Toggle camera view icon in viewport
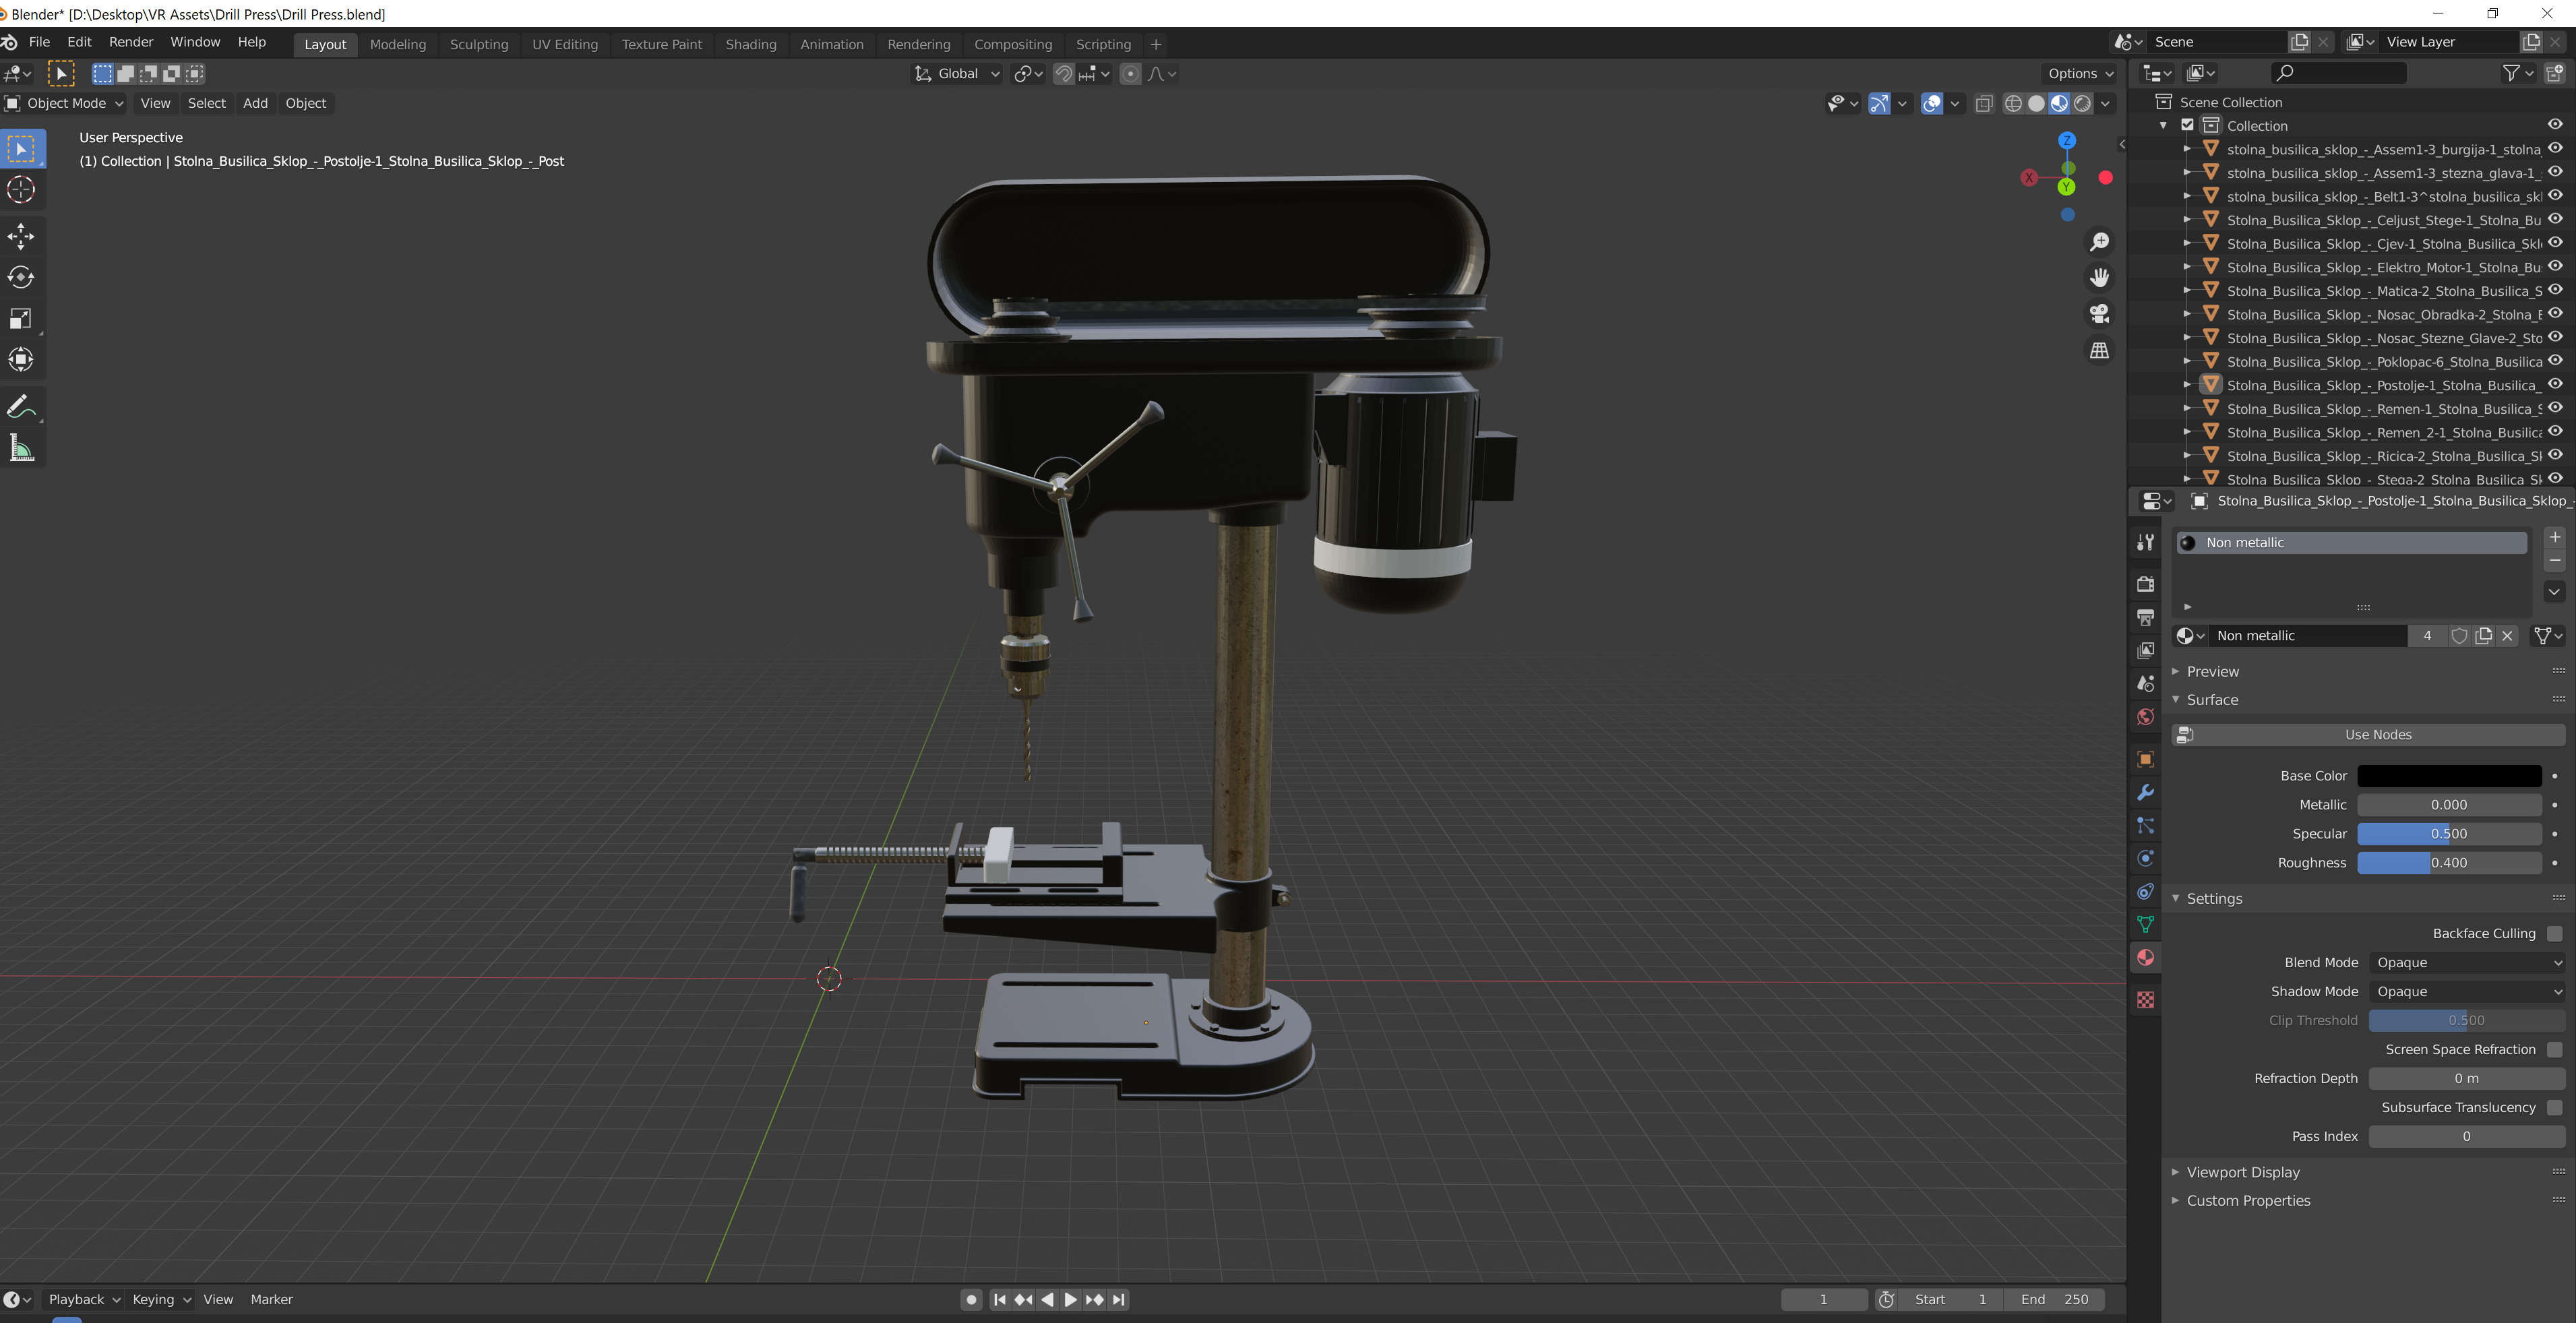The image size is (2576, 1323). point(2099,314)
